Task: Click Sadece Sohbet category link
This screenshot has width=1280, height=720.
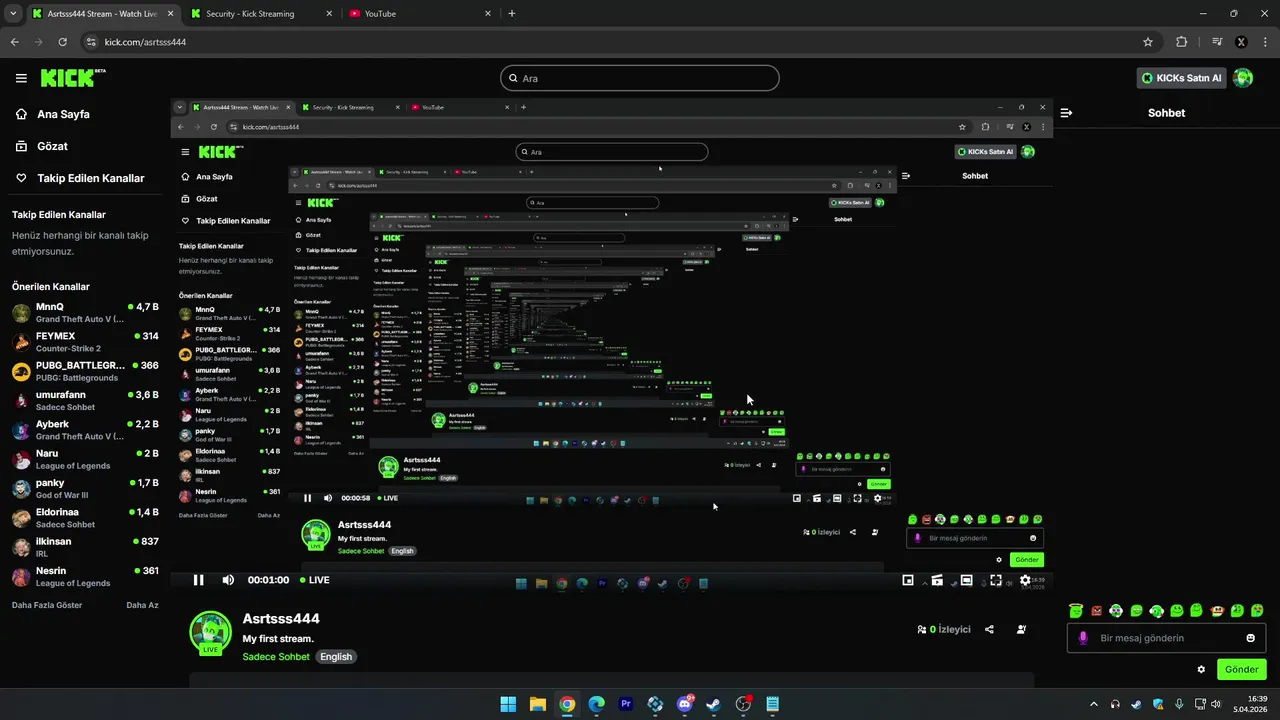Action: [276, 657]
